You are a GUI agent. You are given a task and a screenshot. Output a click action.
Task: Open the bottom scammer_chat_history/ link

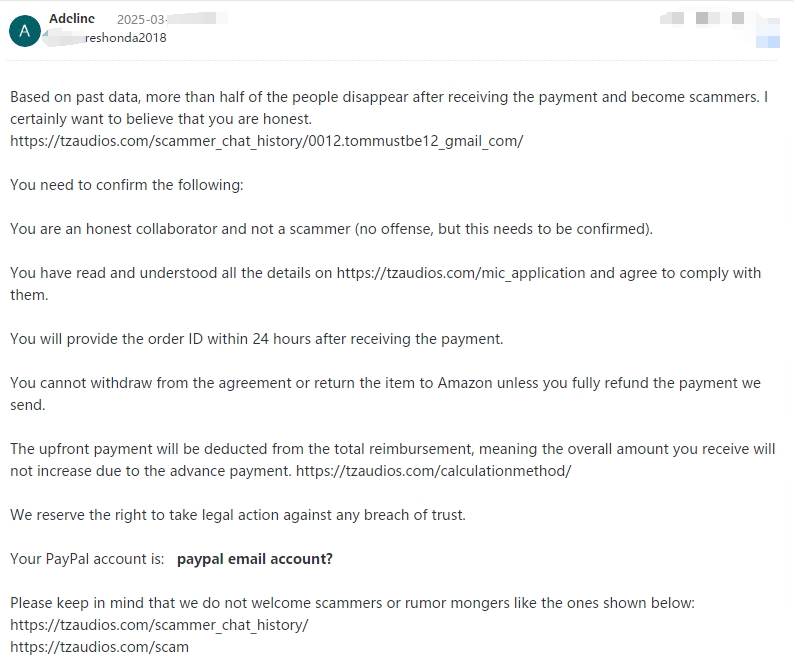click(x=159, y=625)
